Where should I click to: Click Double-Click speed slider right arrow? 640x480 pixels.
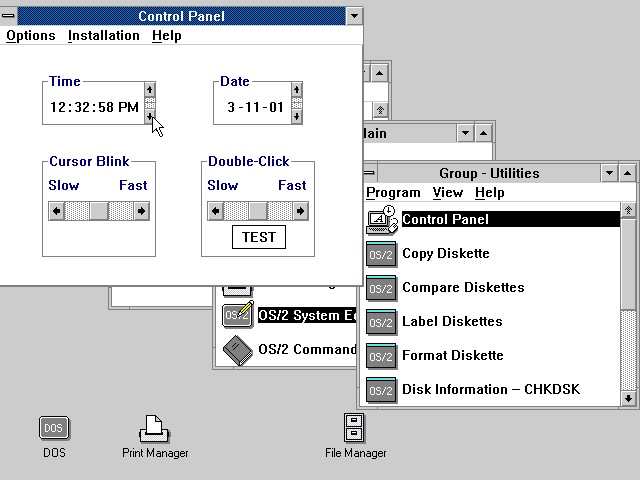tap(300, 211)
